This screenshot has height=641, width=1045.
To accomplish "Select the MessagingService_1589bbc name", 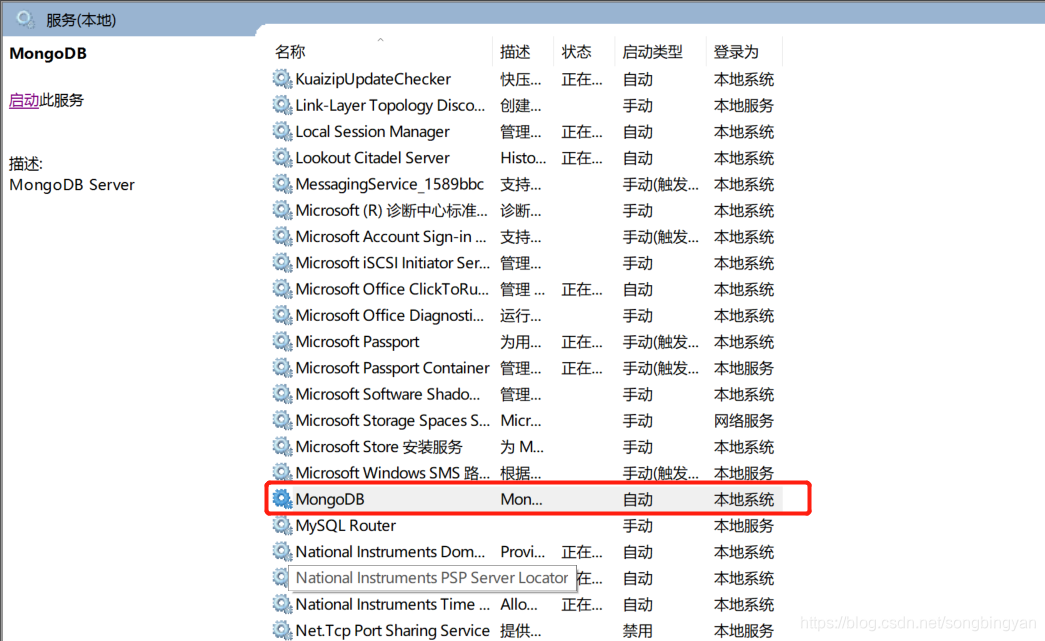I will [390, 184].
